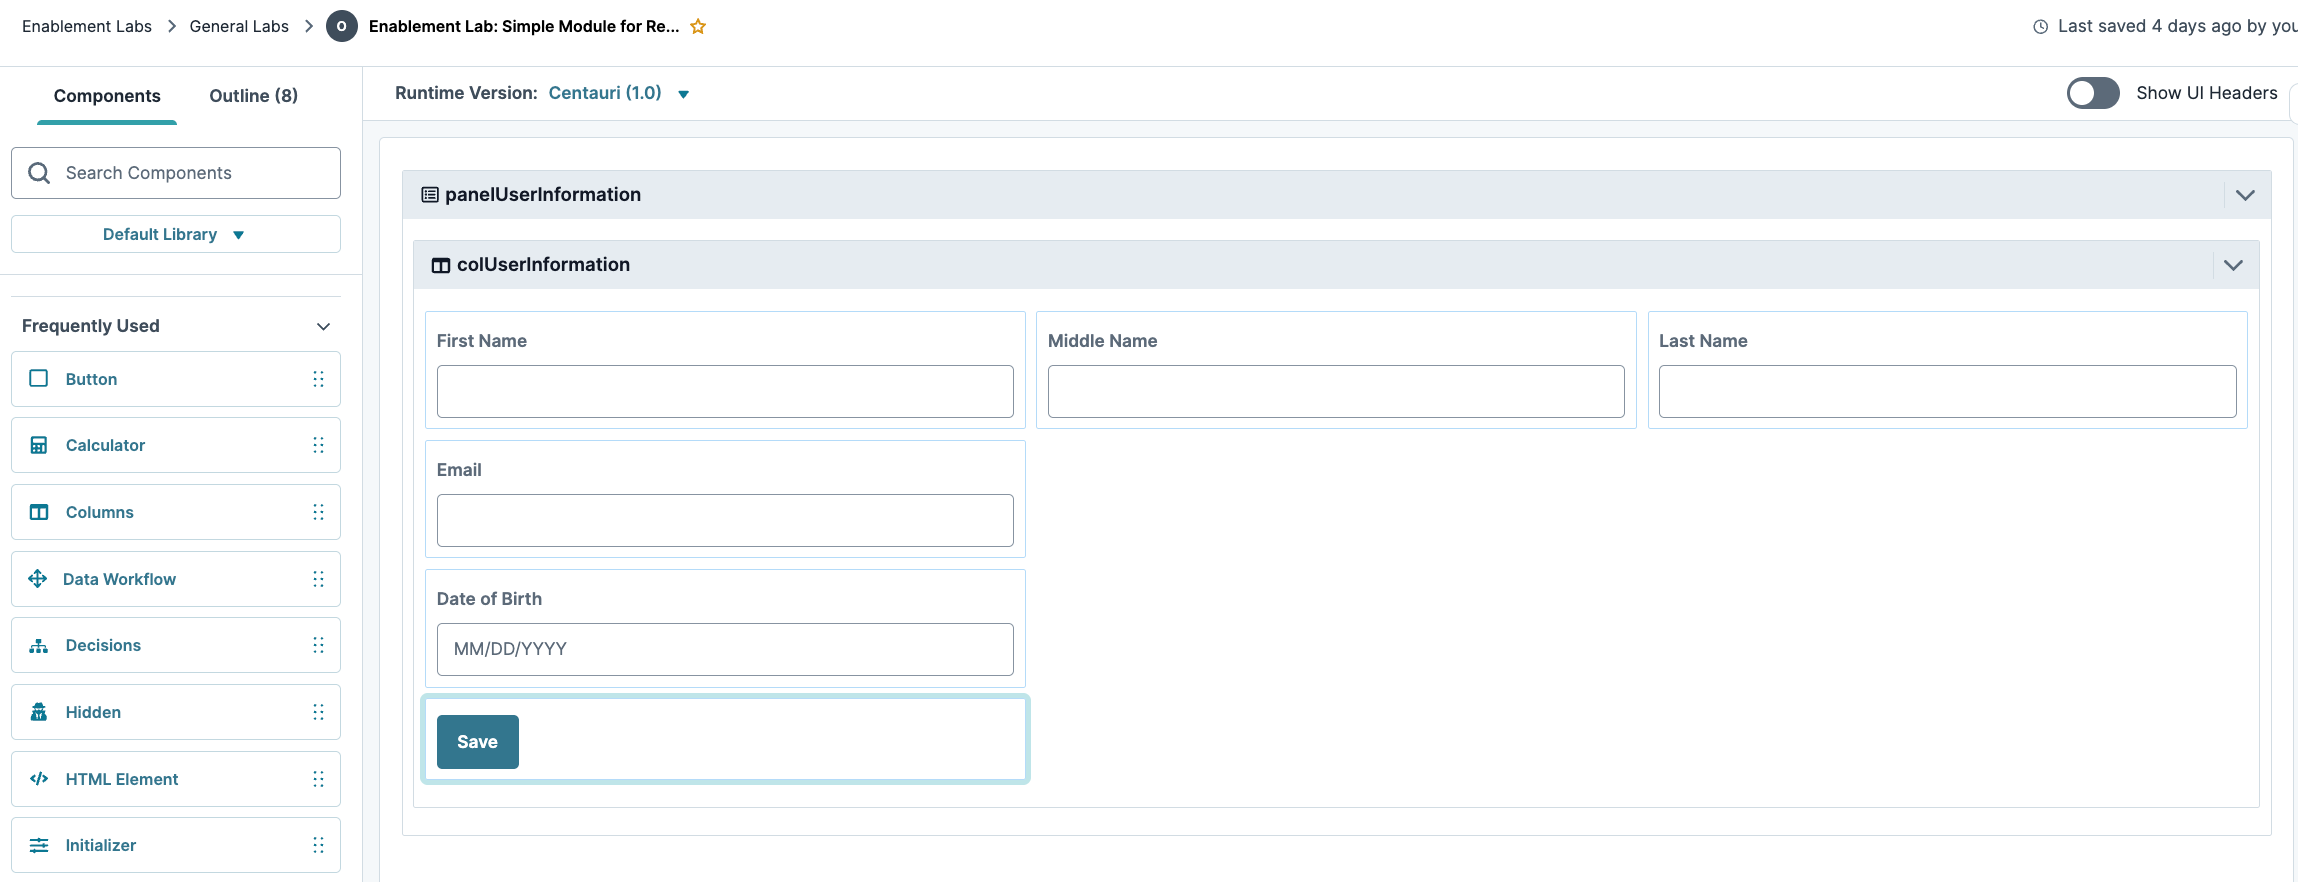
Task: Click the panel icon beside panelUserInformation
Action: (x=430, y=195)
